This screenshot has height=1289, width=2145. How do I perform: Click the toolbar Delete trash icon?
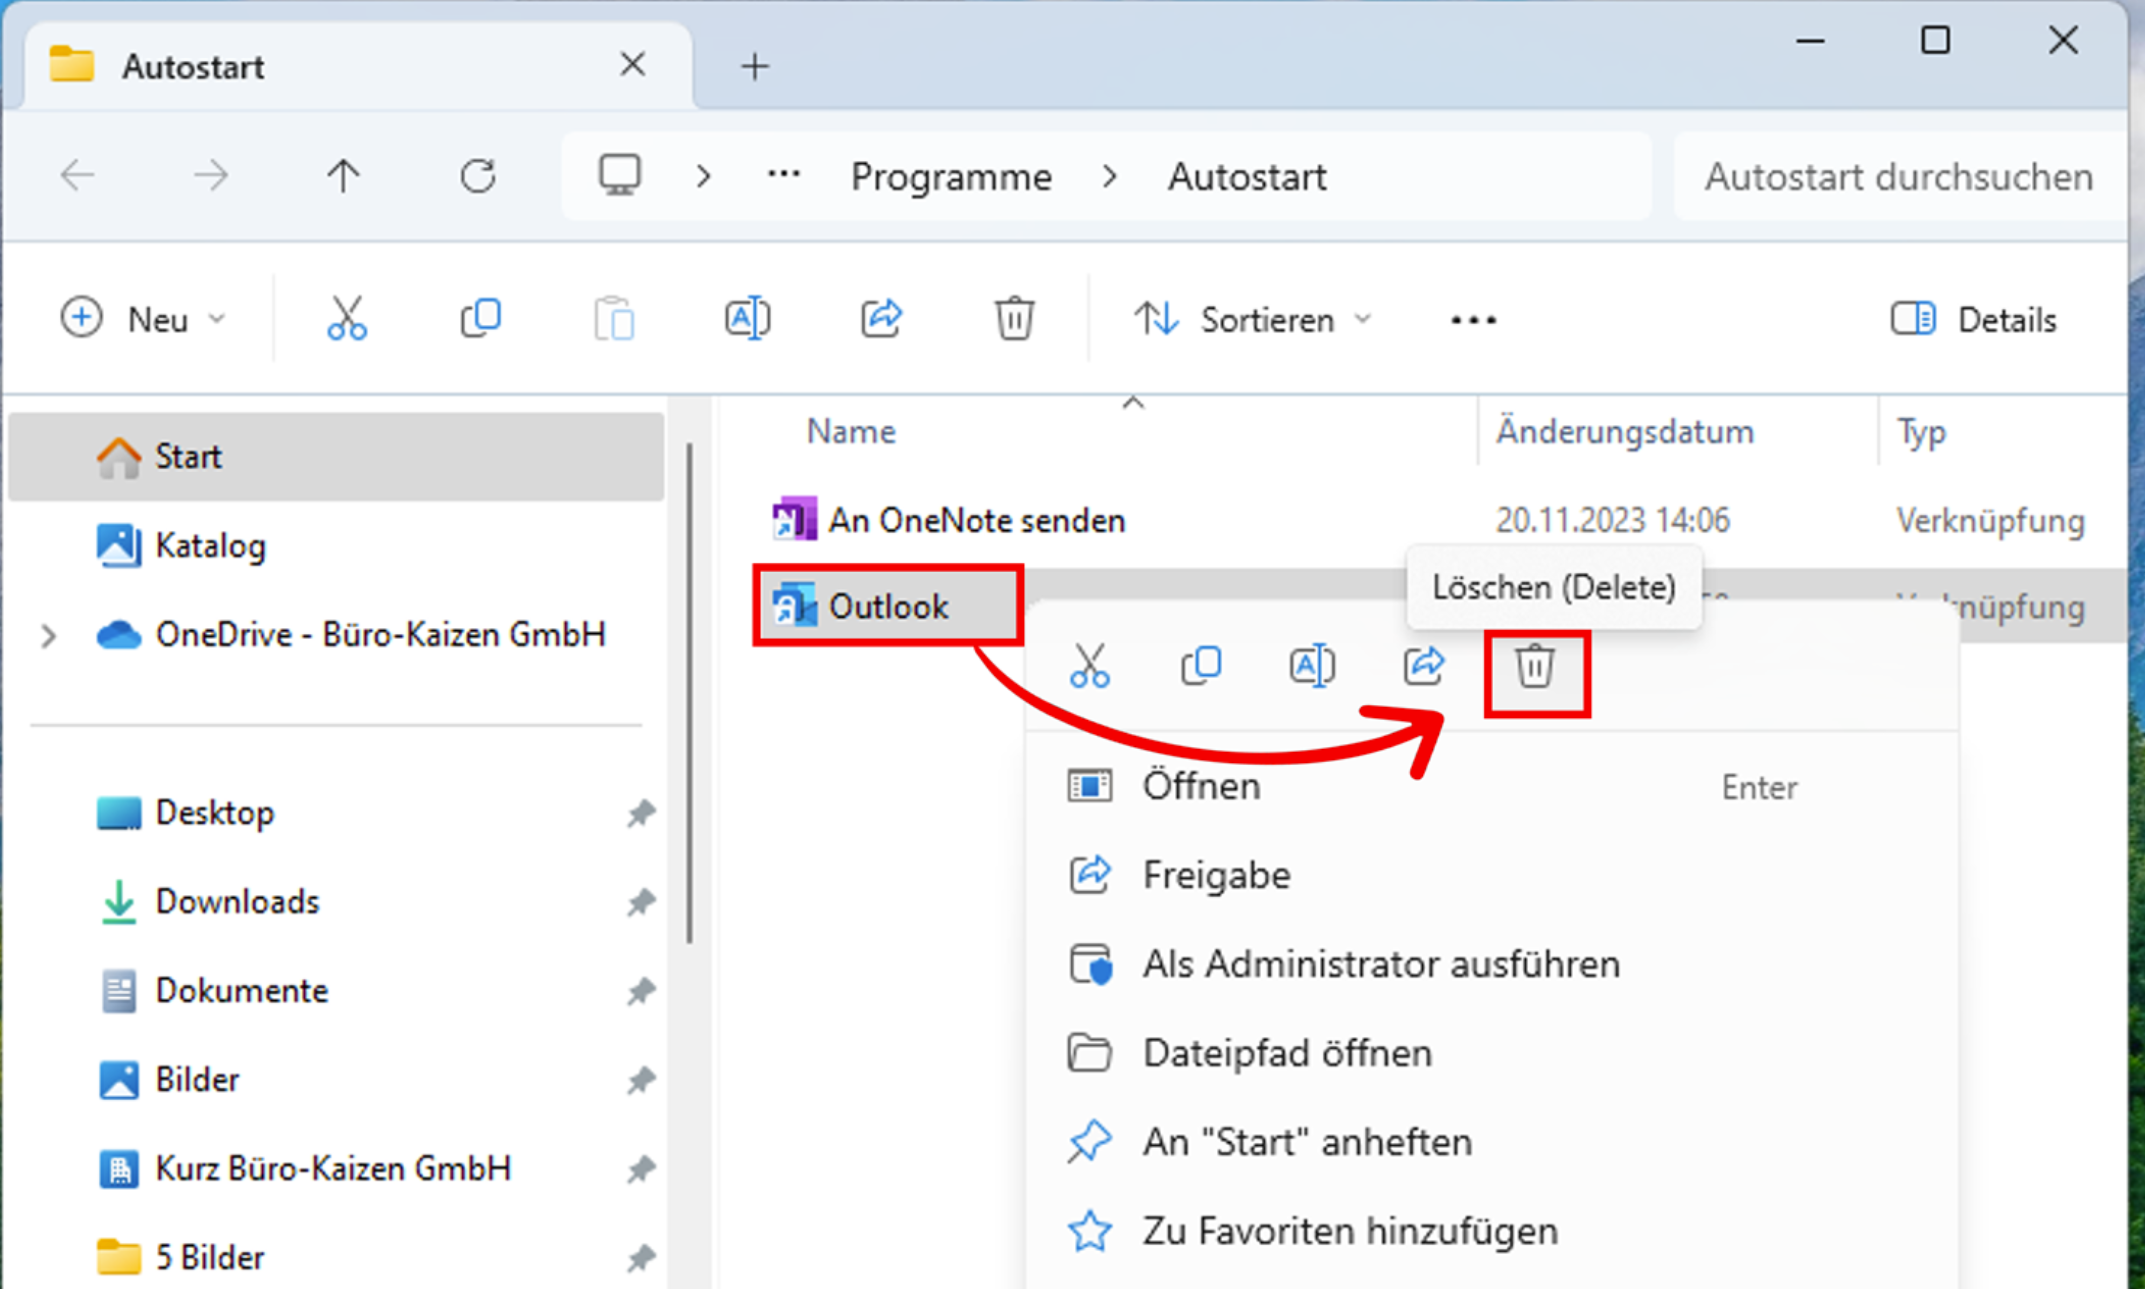(x=1013, y=320)
